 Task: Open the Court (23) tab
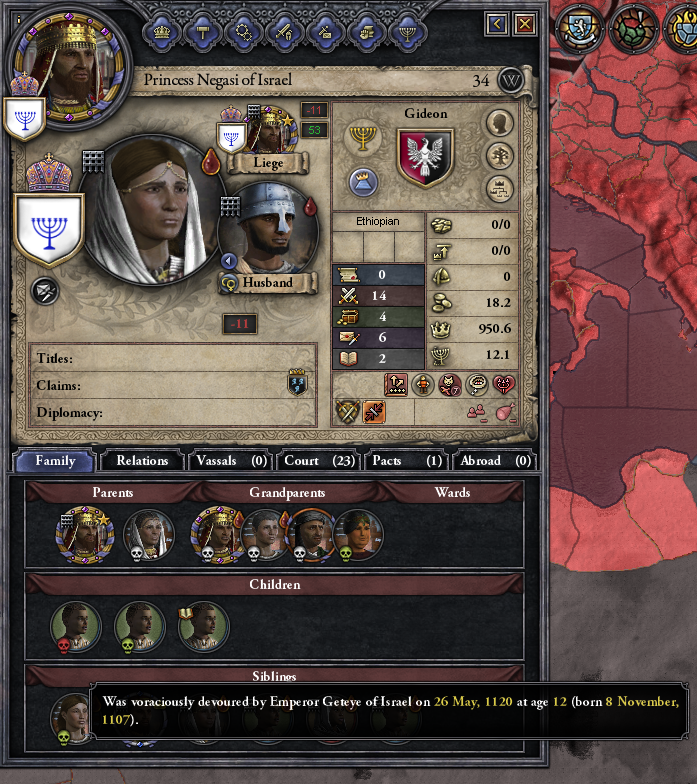318,460
